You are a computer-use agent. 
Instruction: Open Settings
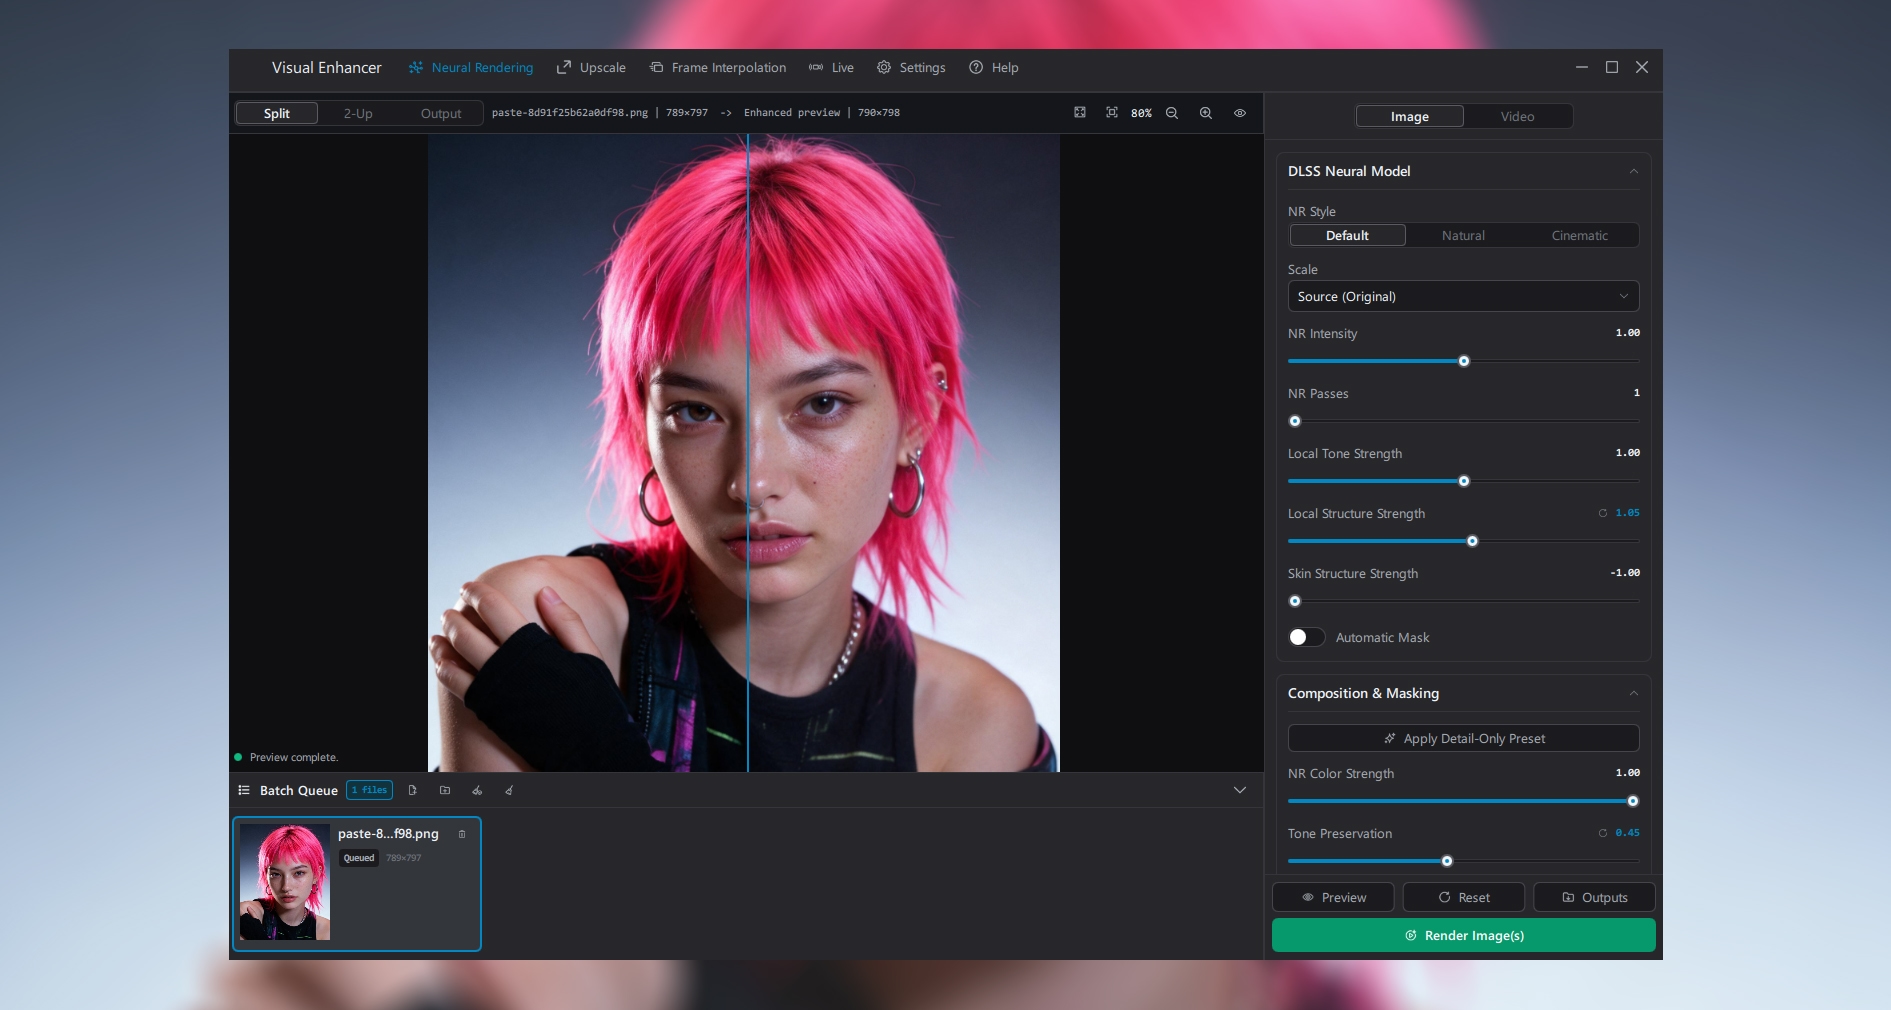(911, 68)
